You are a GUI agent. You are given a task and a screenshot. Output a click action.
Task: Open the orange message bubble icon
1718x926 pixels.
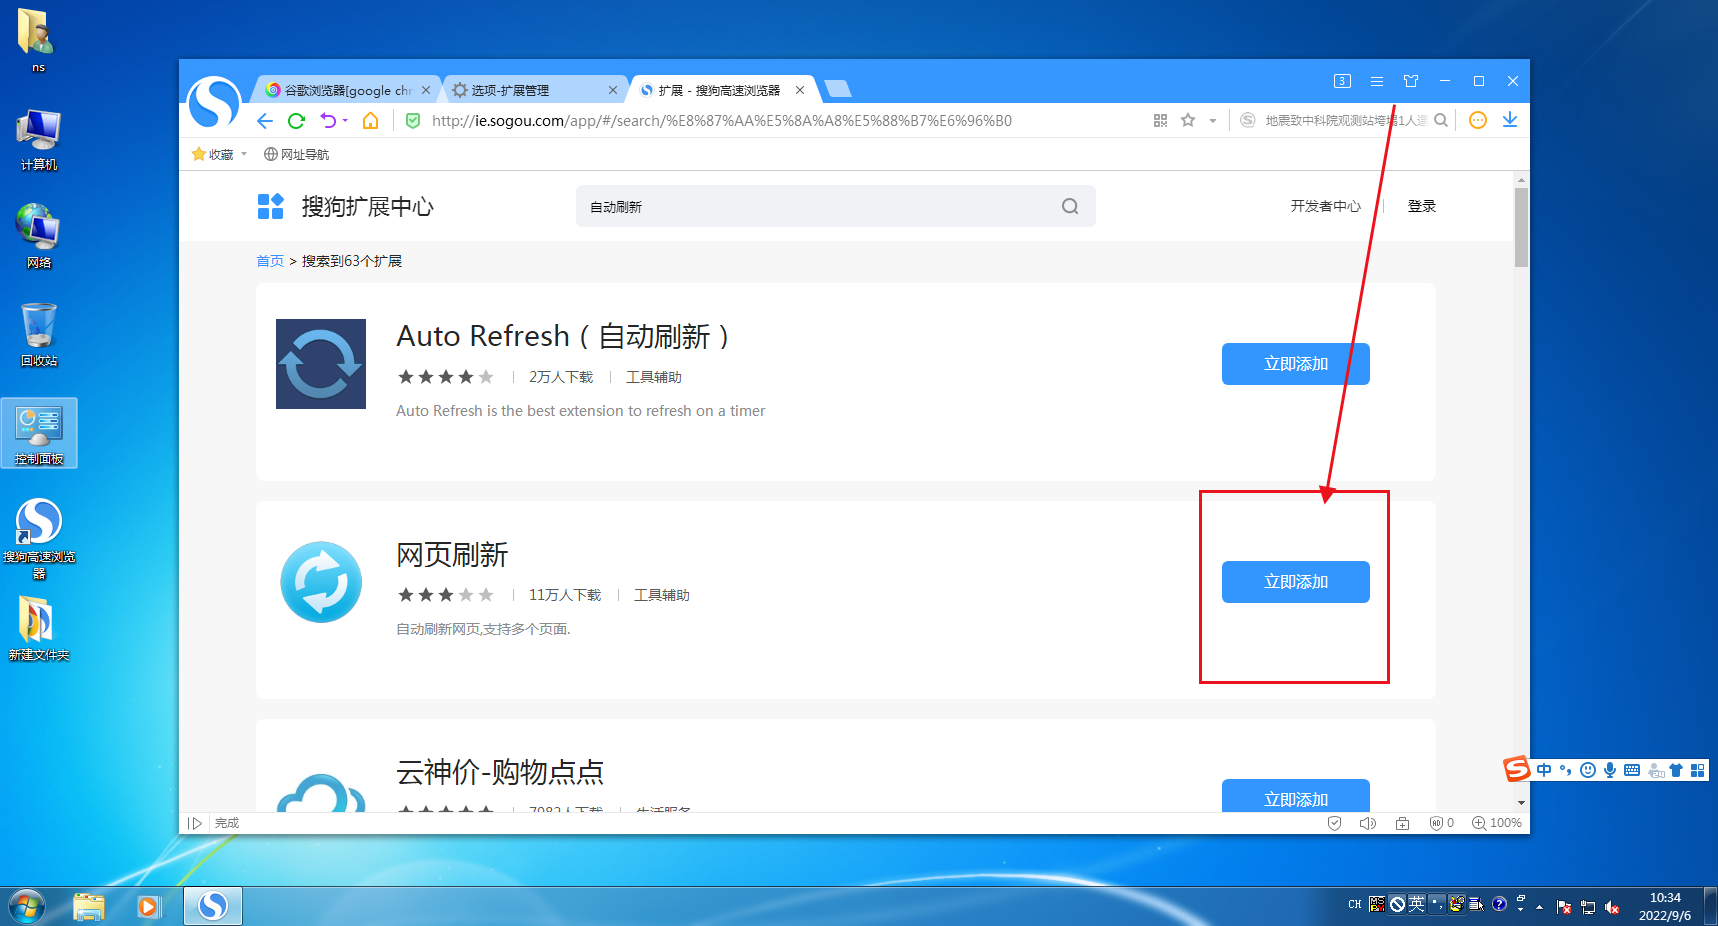(x=1478, y=121)
